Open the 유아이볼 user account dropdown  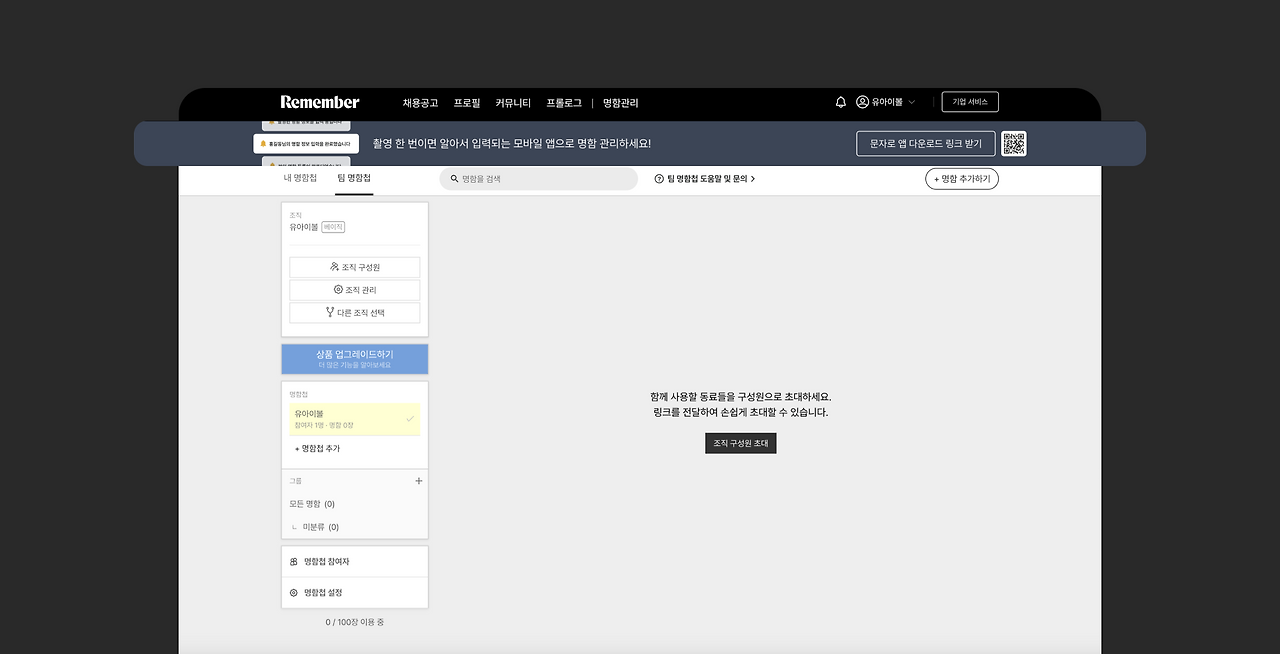click(x=886, y=102)
